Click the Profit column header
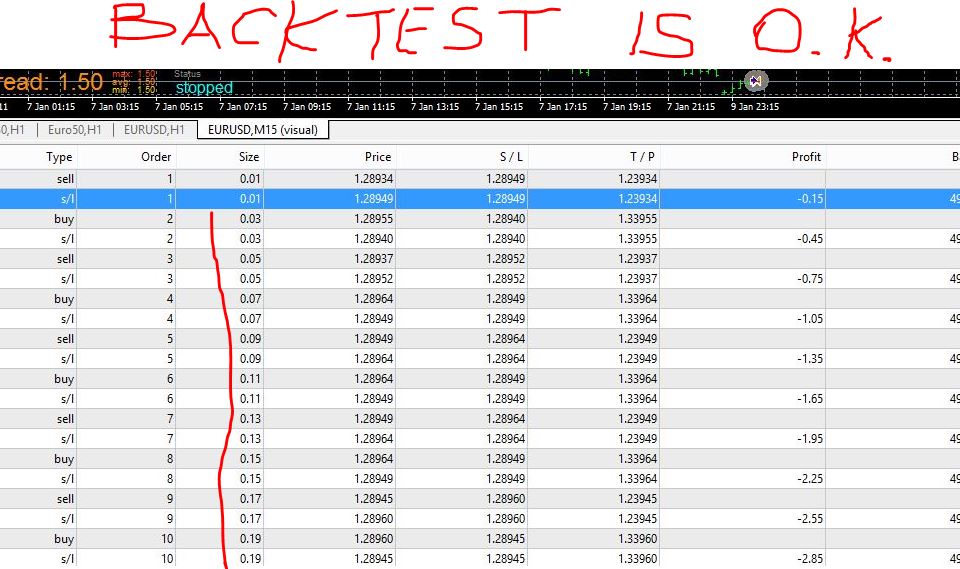The width and height of the screenshot is (960, 569). click(x=806, y=157)
